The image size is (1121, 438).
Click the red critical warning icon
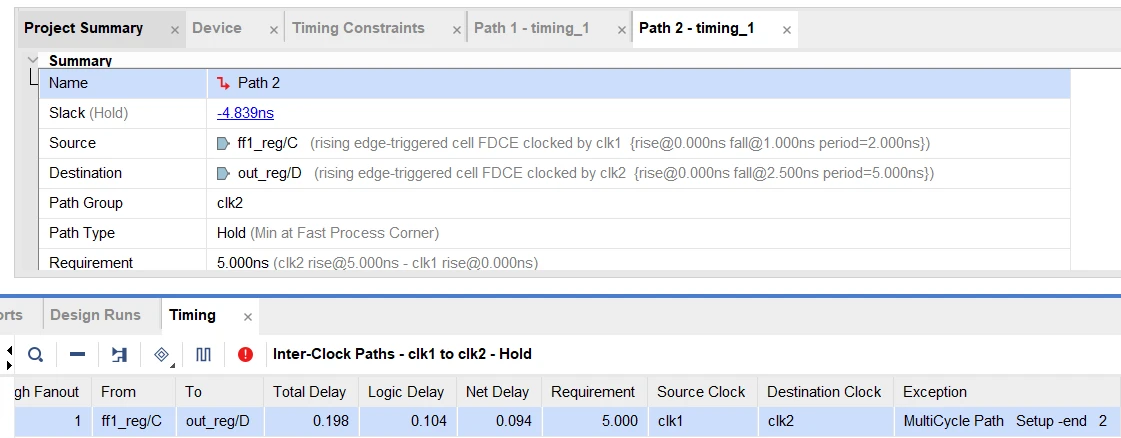245,354
